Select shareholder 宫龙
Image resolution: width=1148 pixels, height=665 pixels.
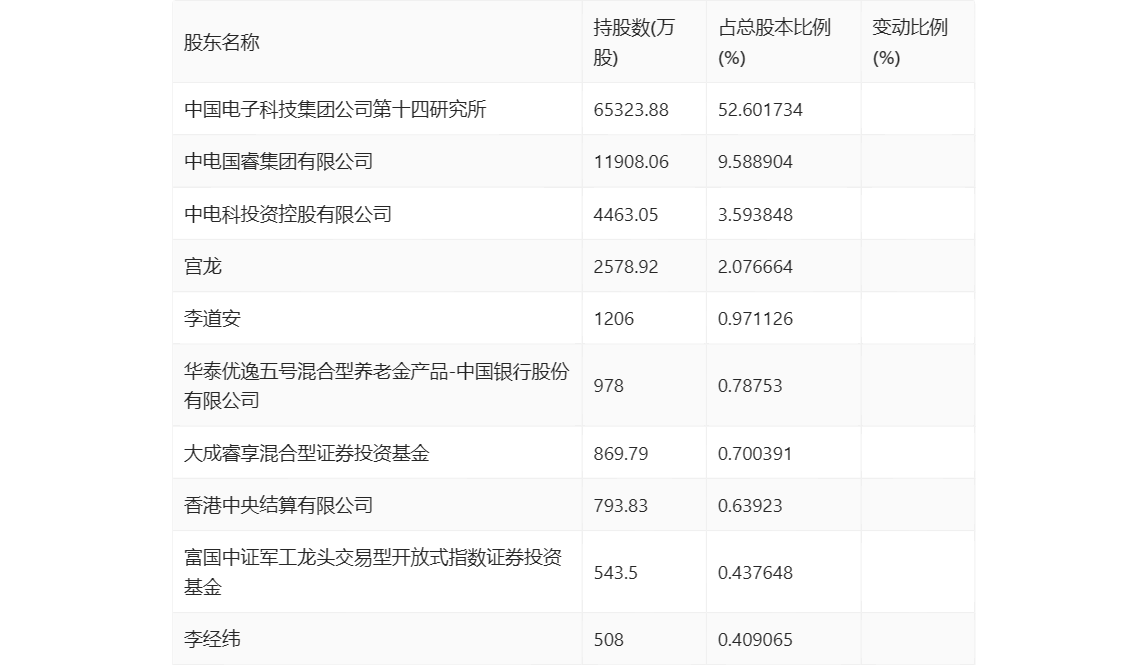click(x=203, y=266)
